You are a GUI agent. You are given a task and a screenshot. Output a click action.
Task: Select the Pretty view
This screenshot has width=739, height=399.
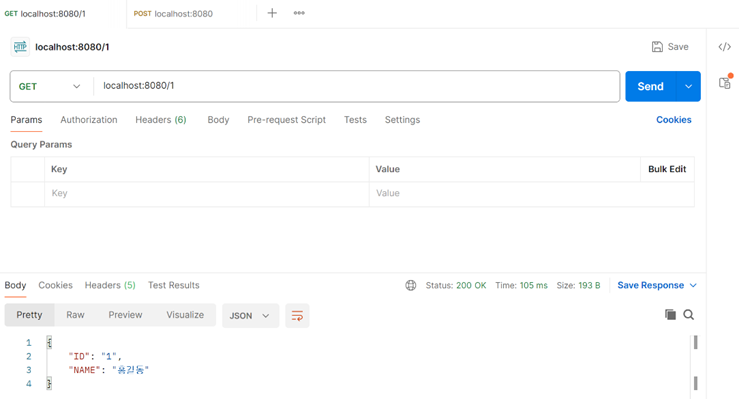pyautogui.click(x=29, y=315)
